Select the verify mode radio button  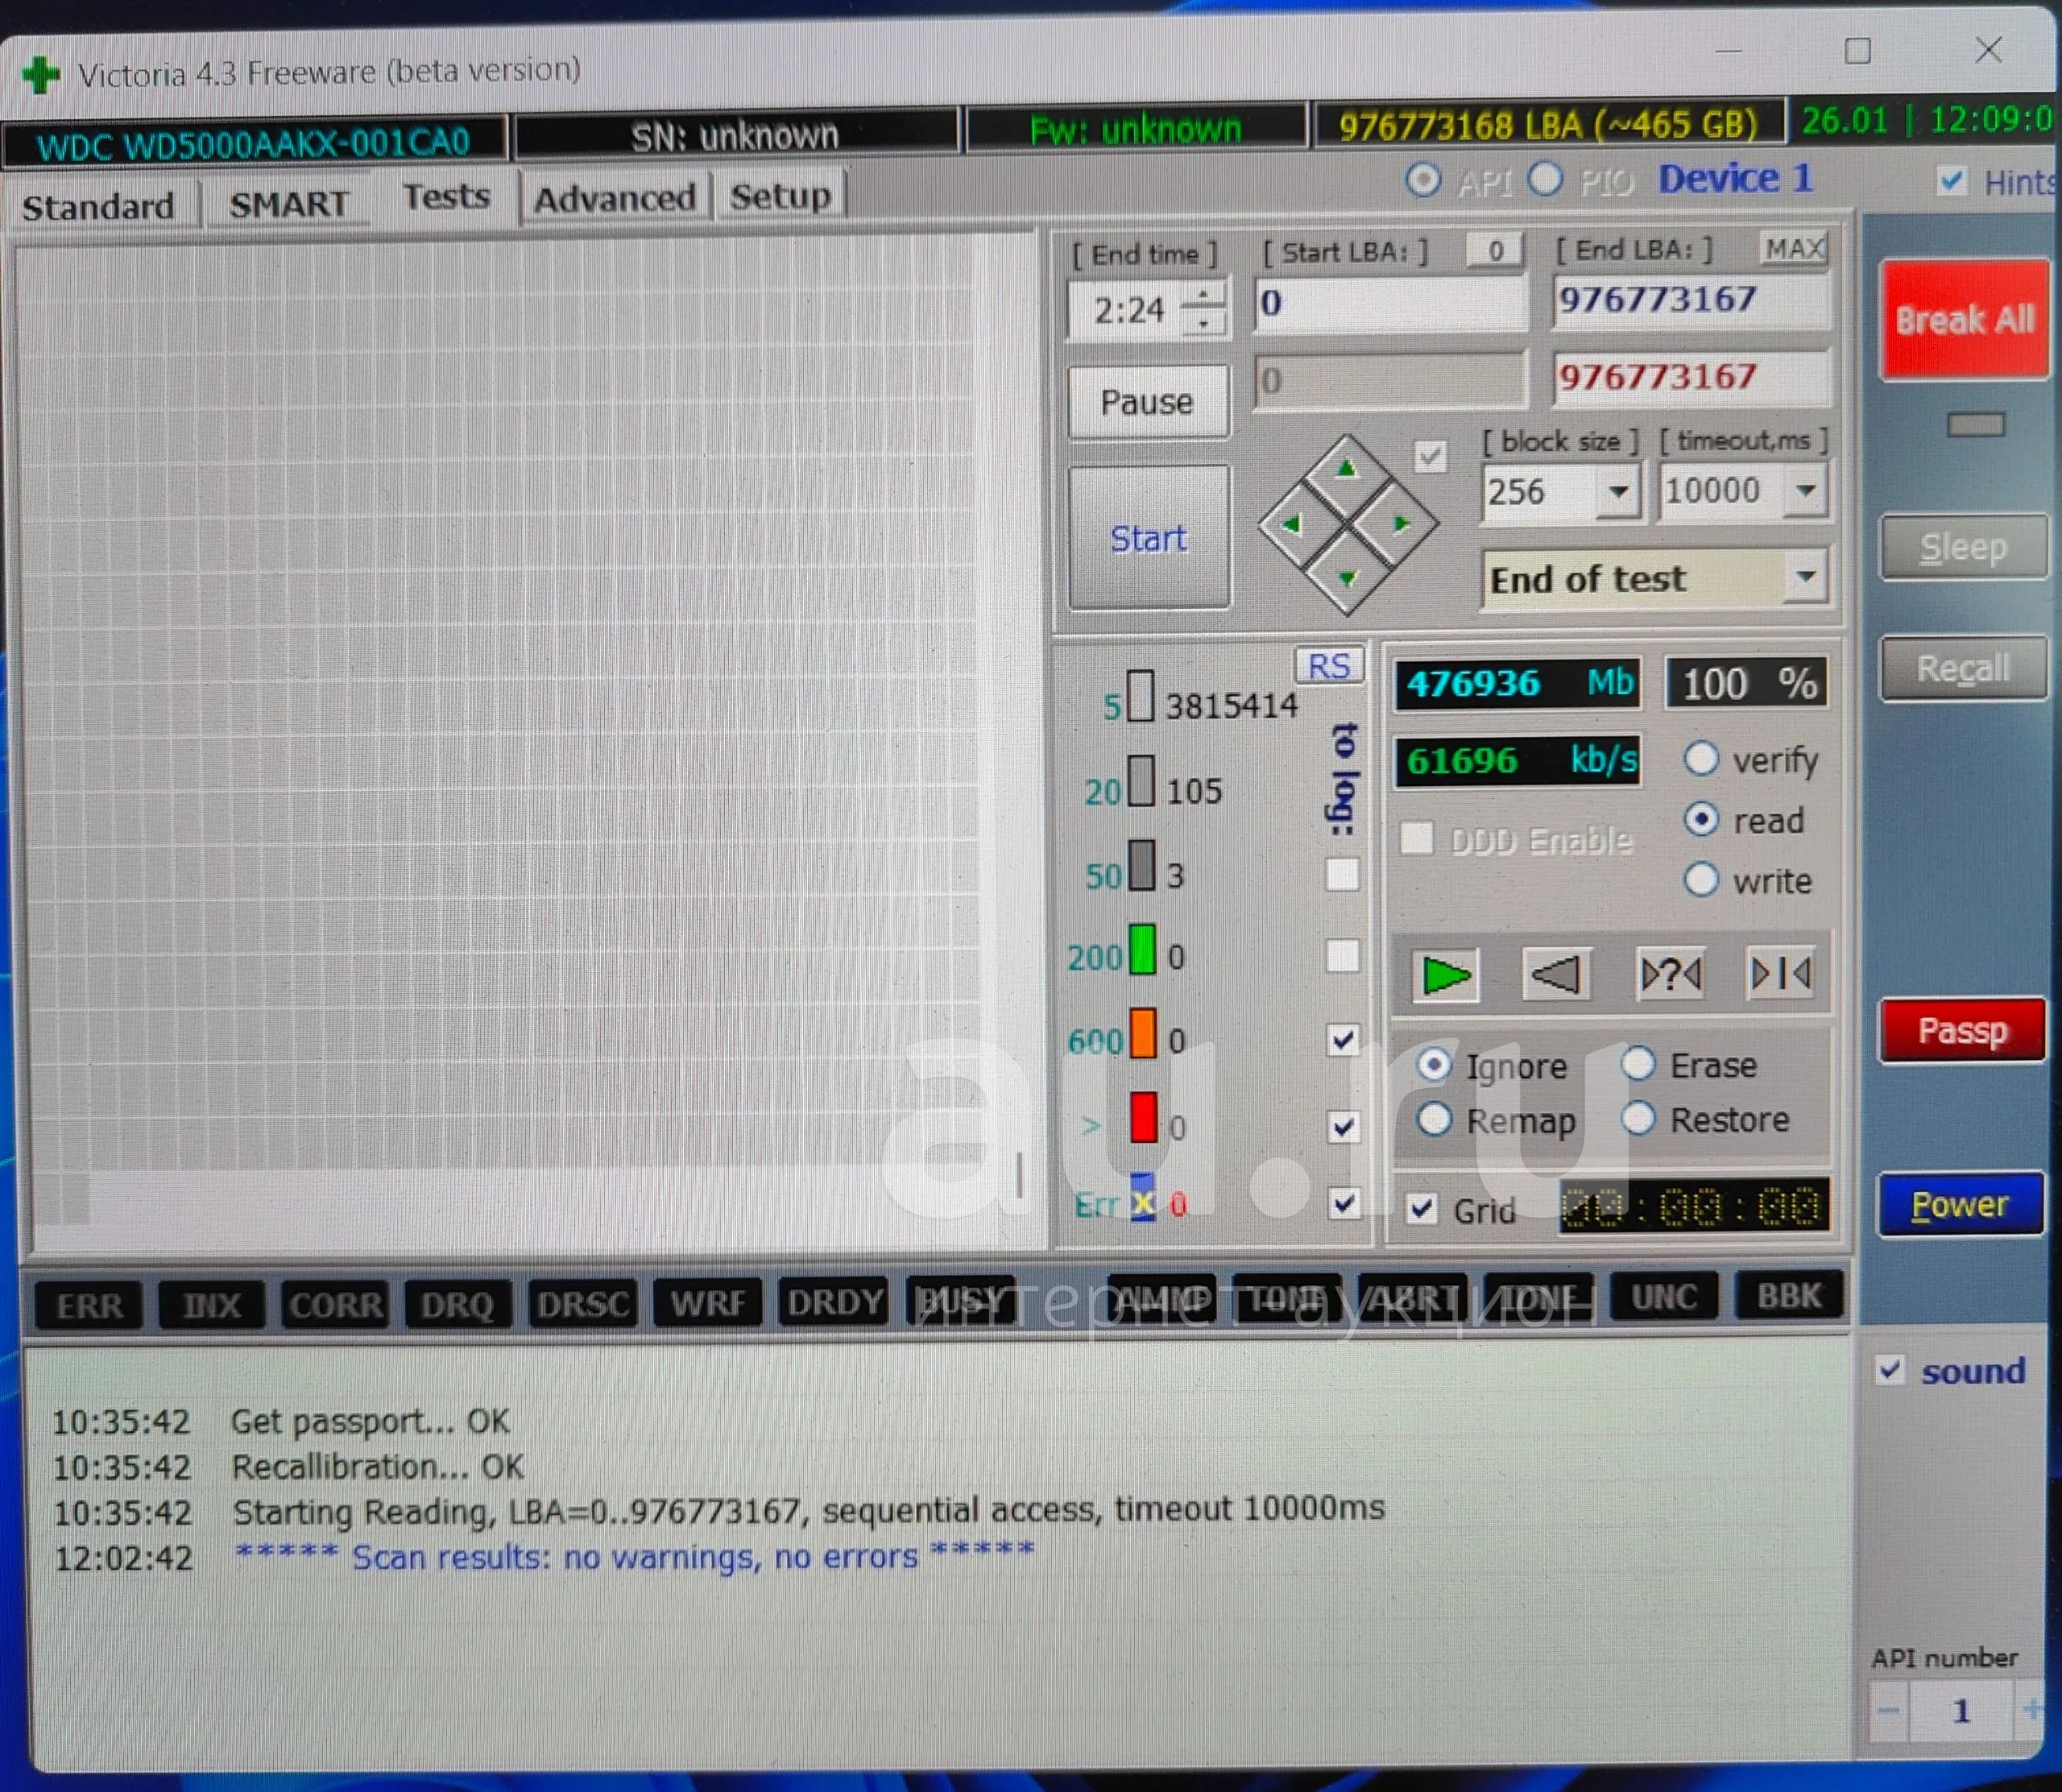[x=1701, y=758]
